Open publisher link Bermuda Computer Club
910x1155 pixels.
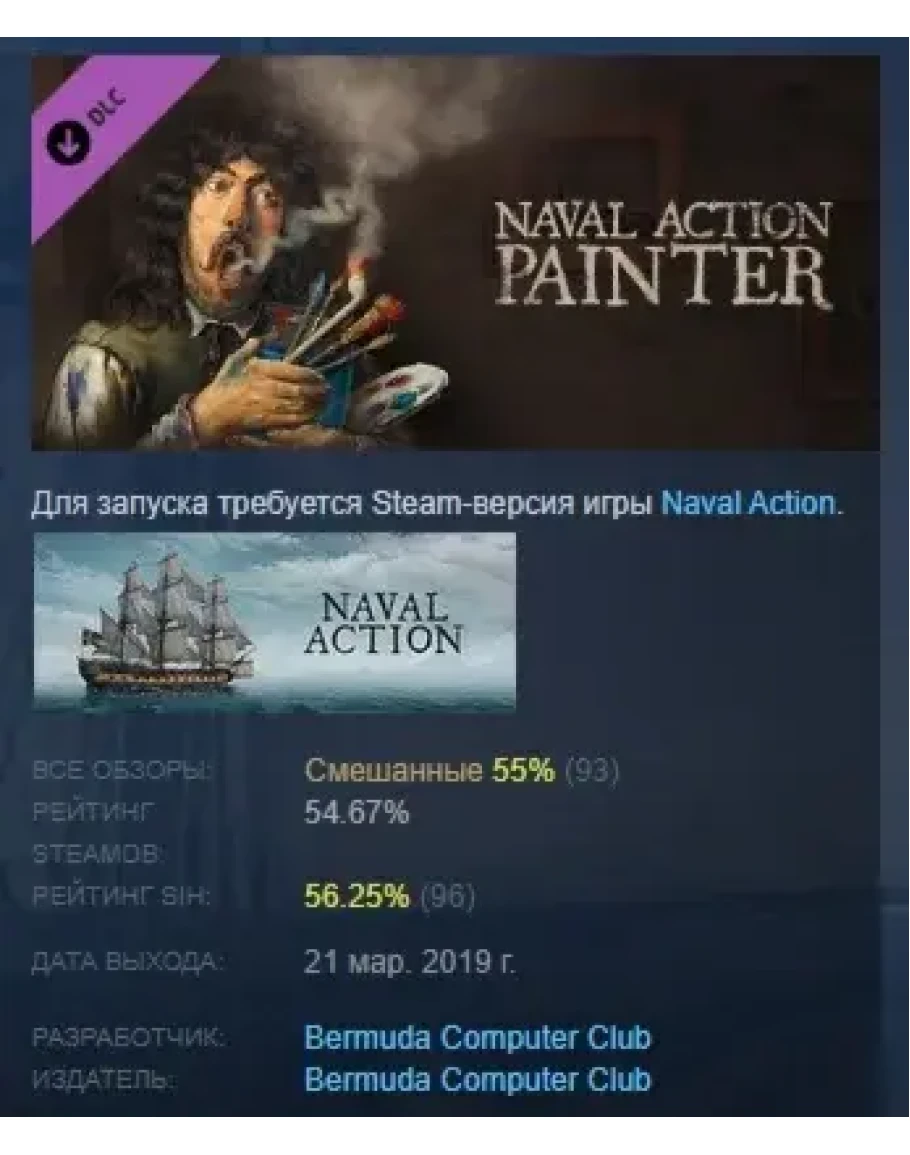[477, 1080]
